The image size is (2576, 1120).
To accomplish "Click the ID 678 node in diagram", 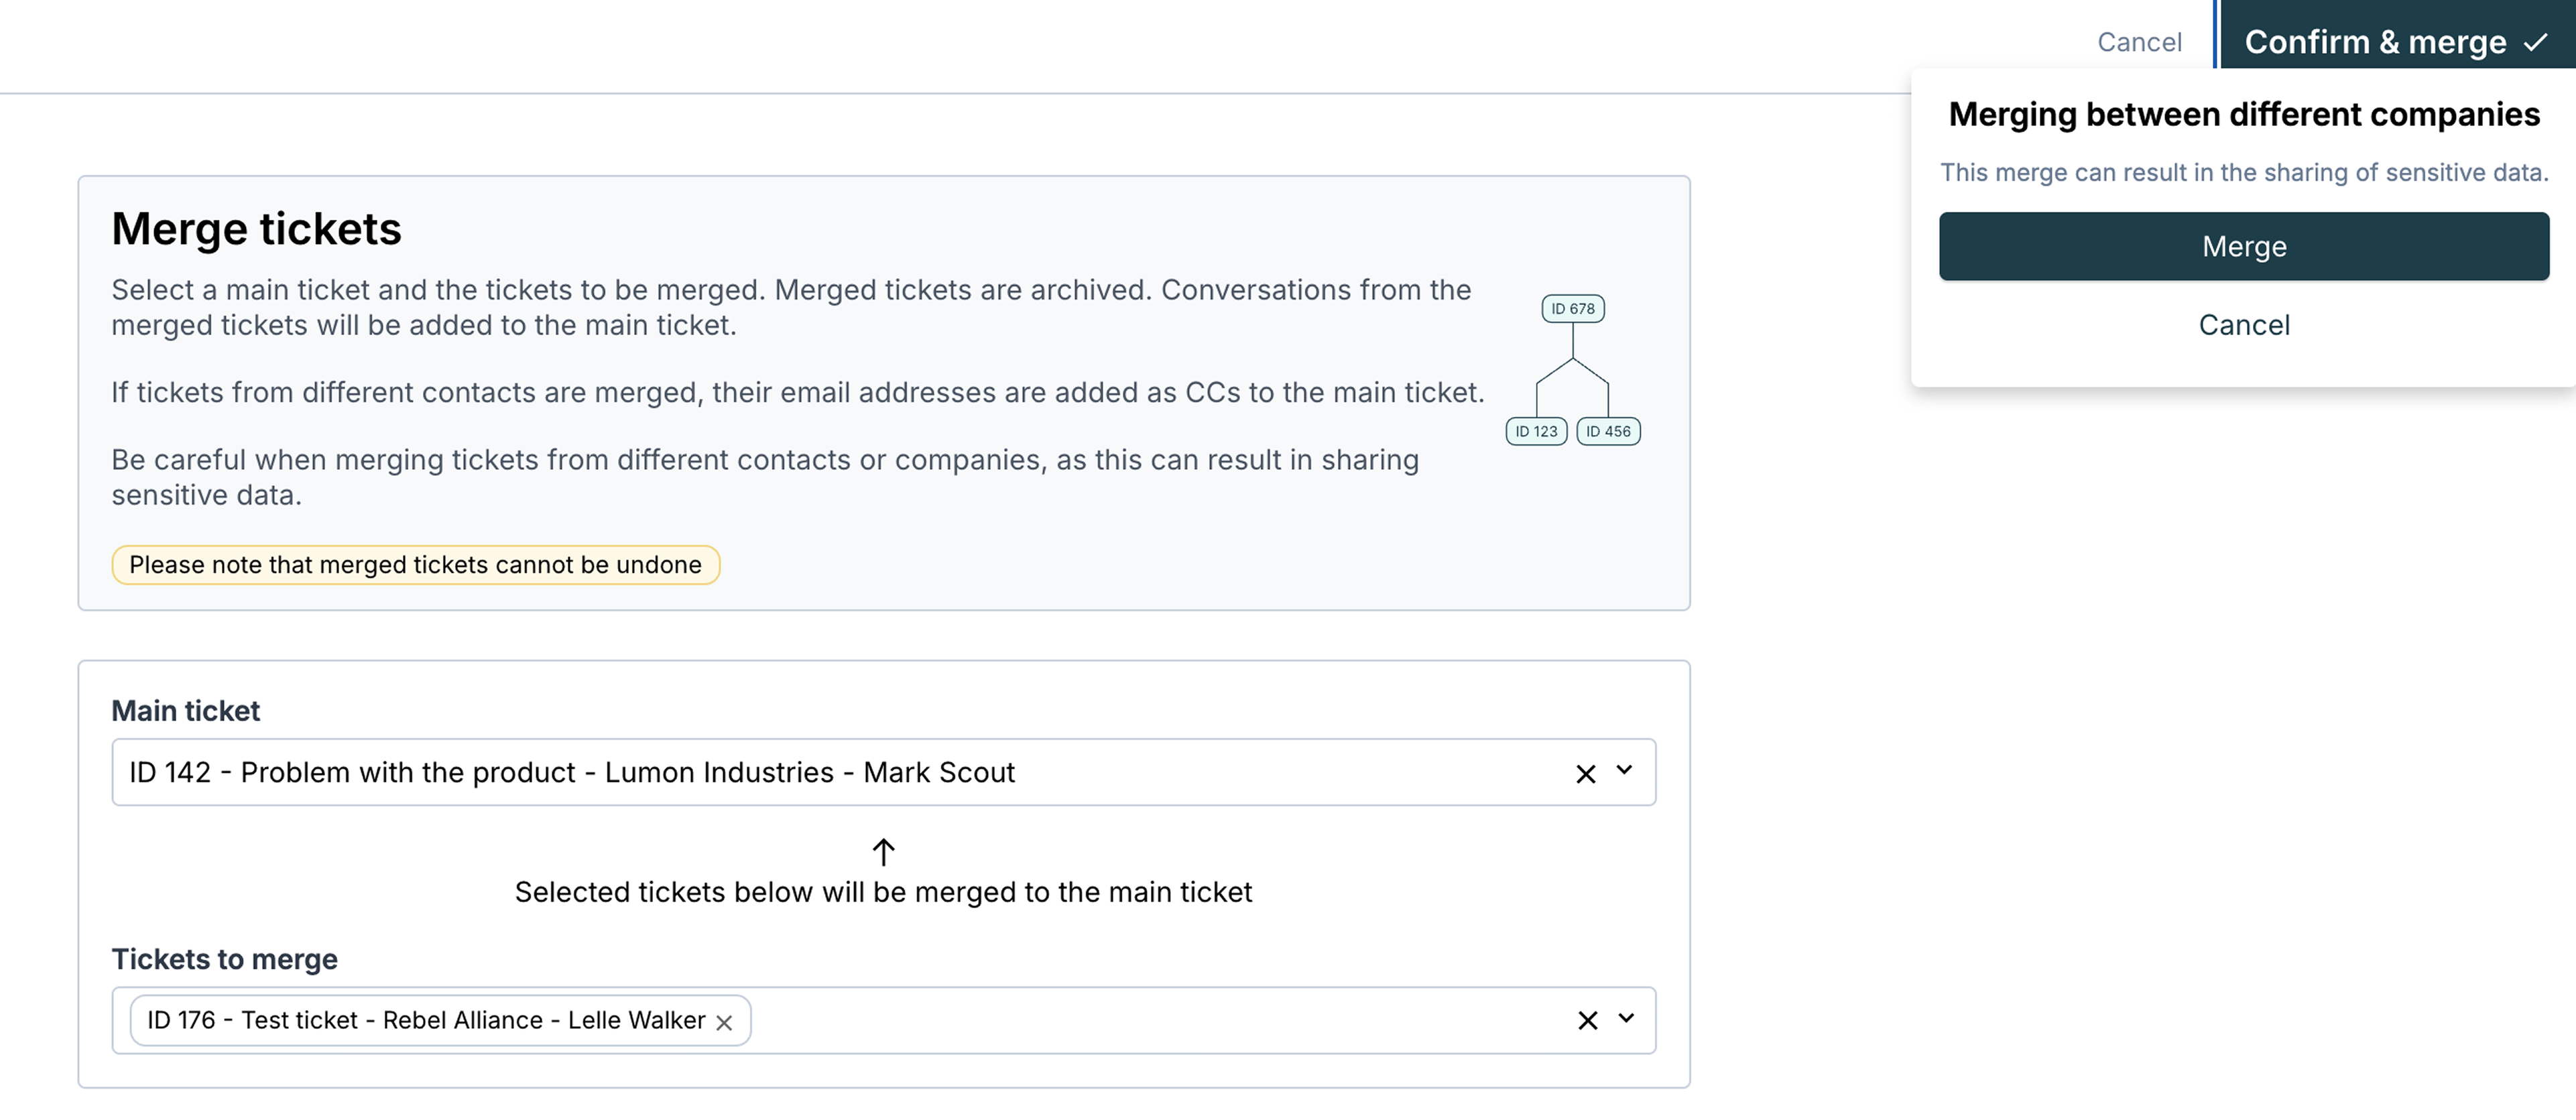I will (x=1572, y=309).
